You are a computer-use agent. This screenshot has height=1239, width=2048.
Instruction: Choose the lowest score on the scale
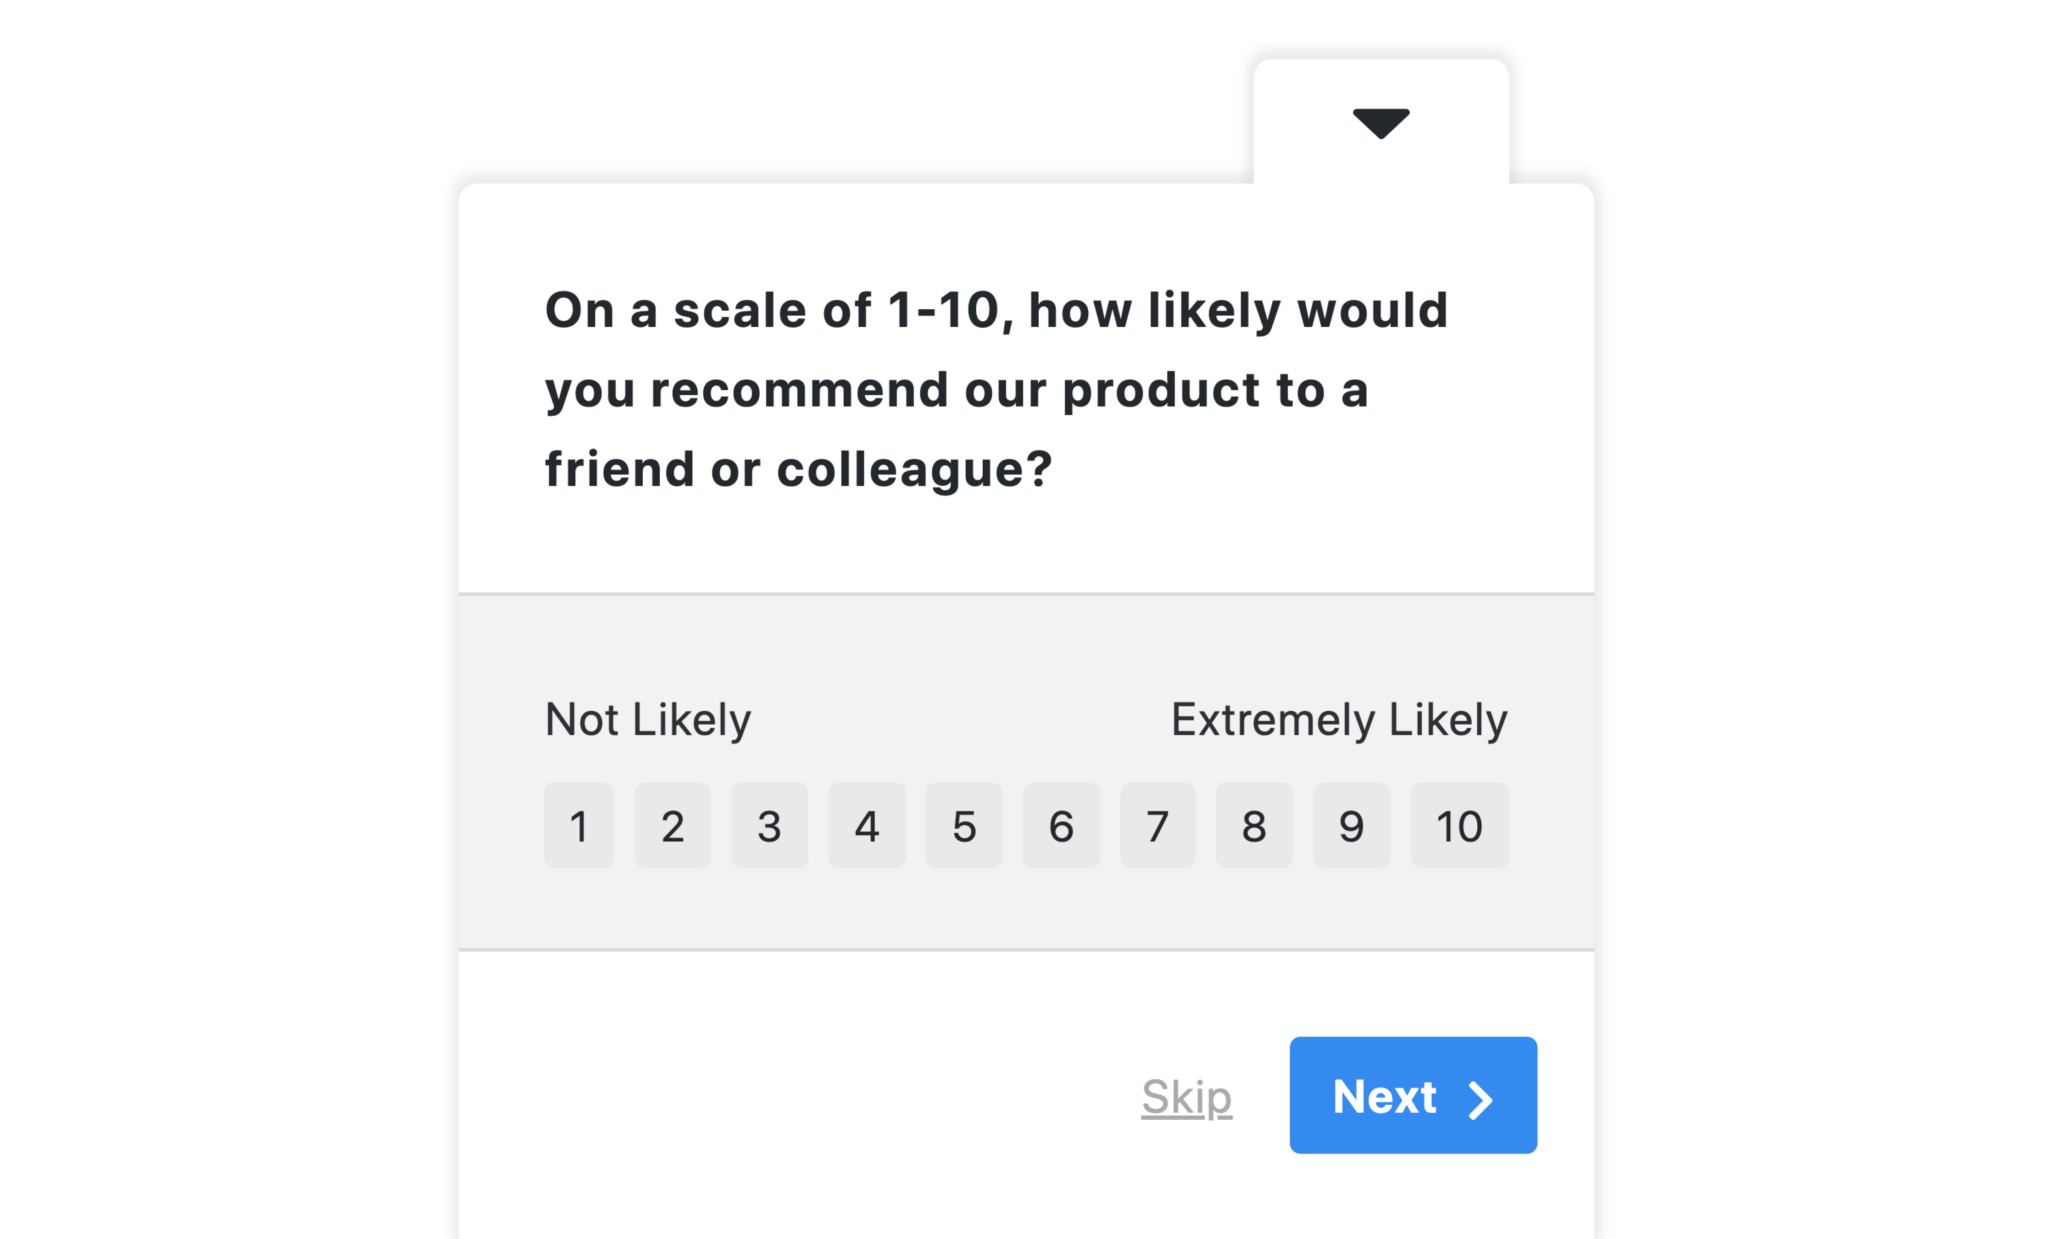(x=578, y=825)
